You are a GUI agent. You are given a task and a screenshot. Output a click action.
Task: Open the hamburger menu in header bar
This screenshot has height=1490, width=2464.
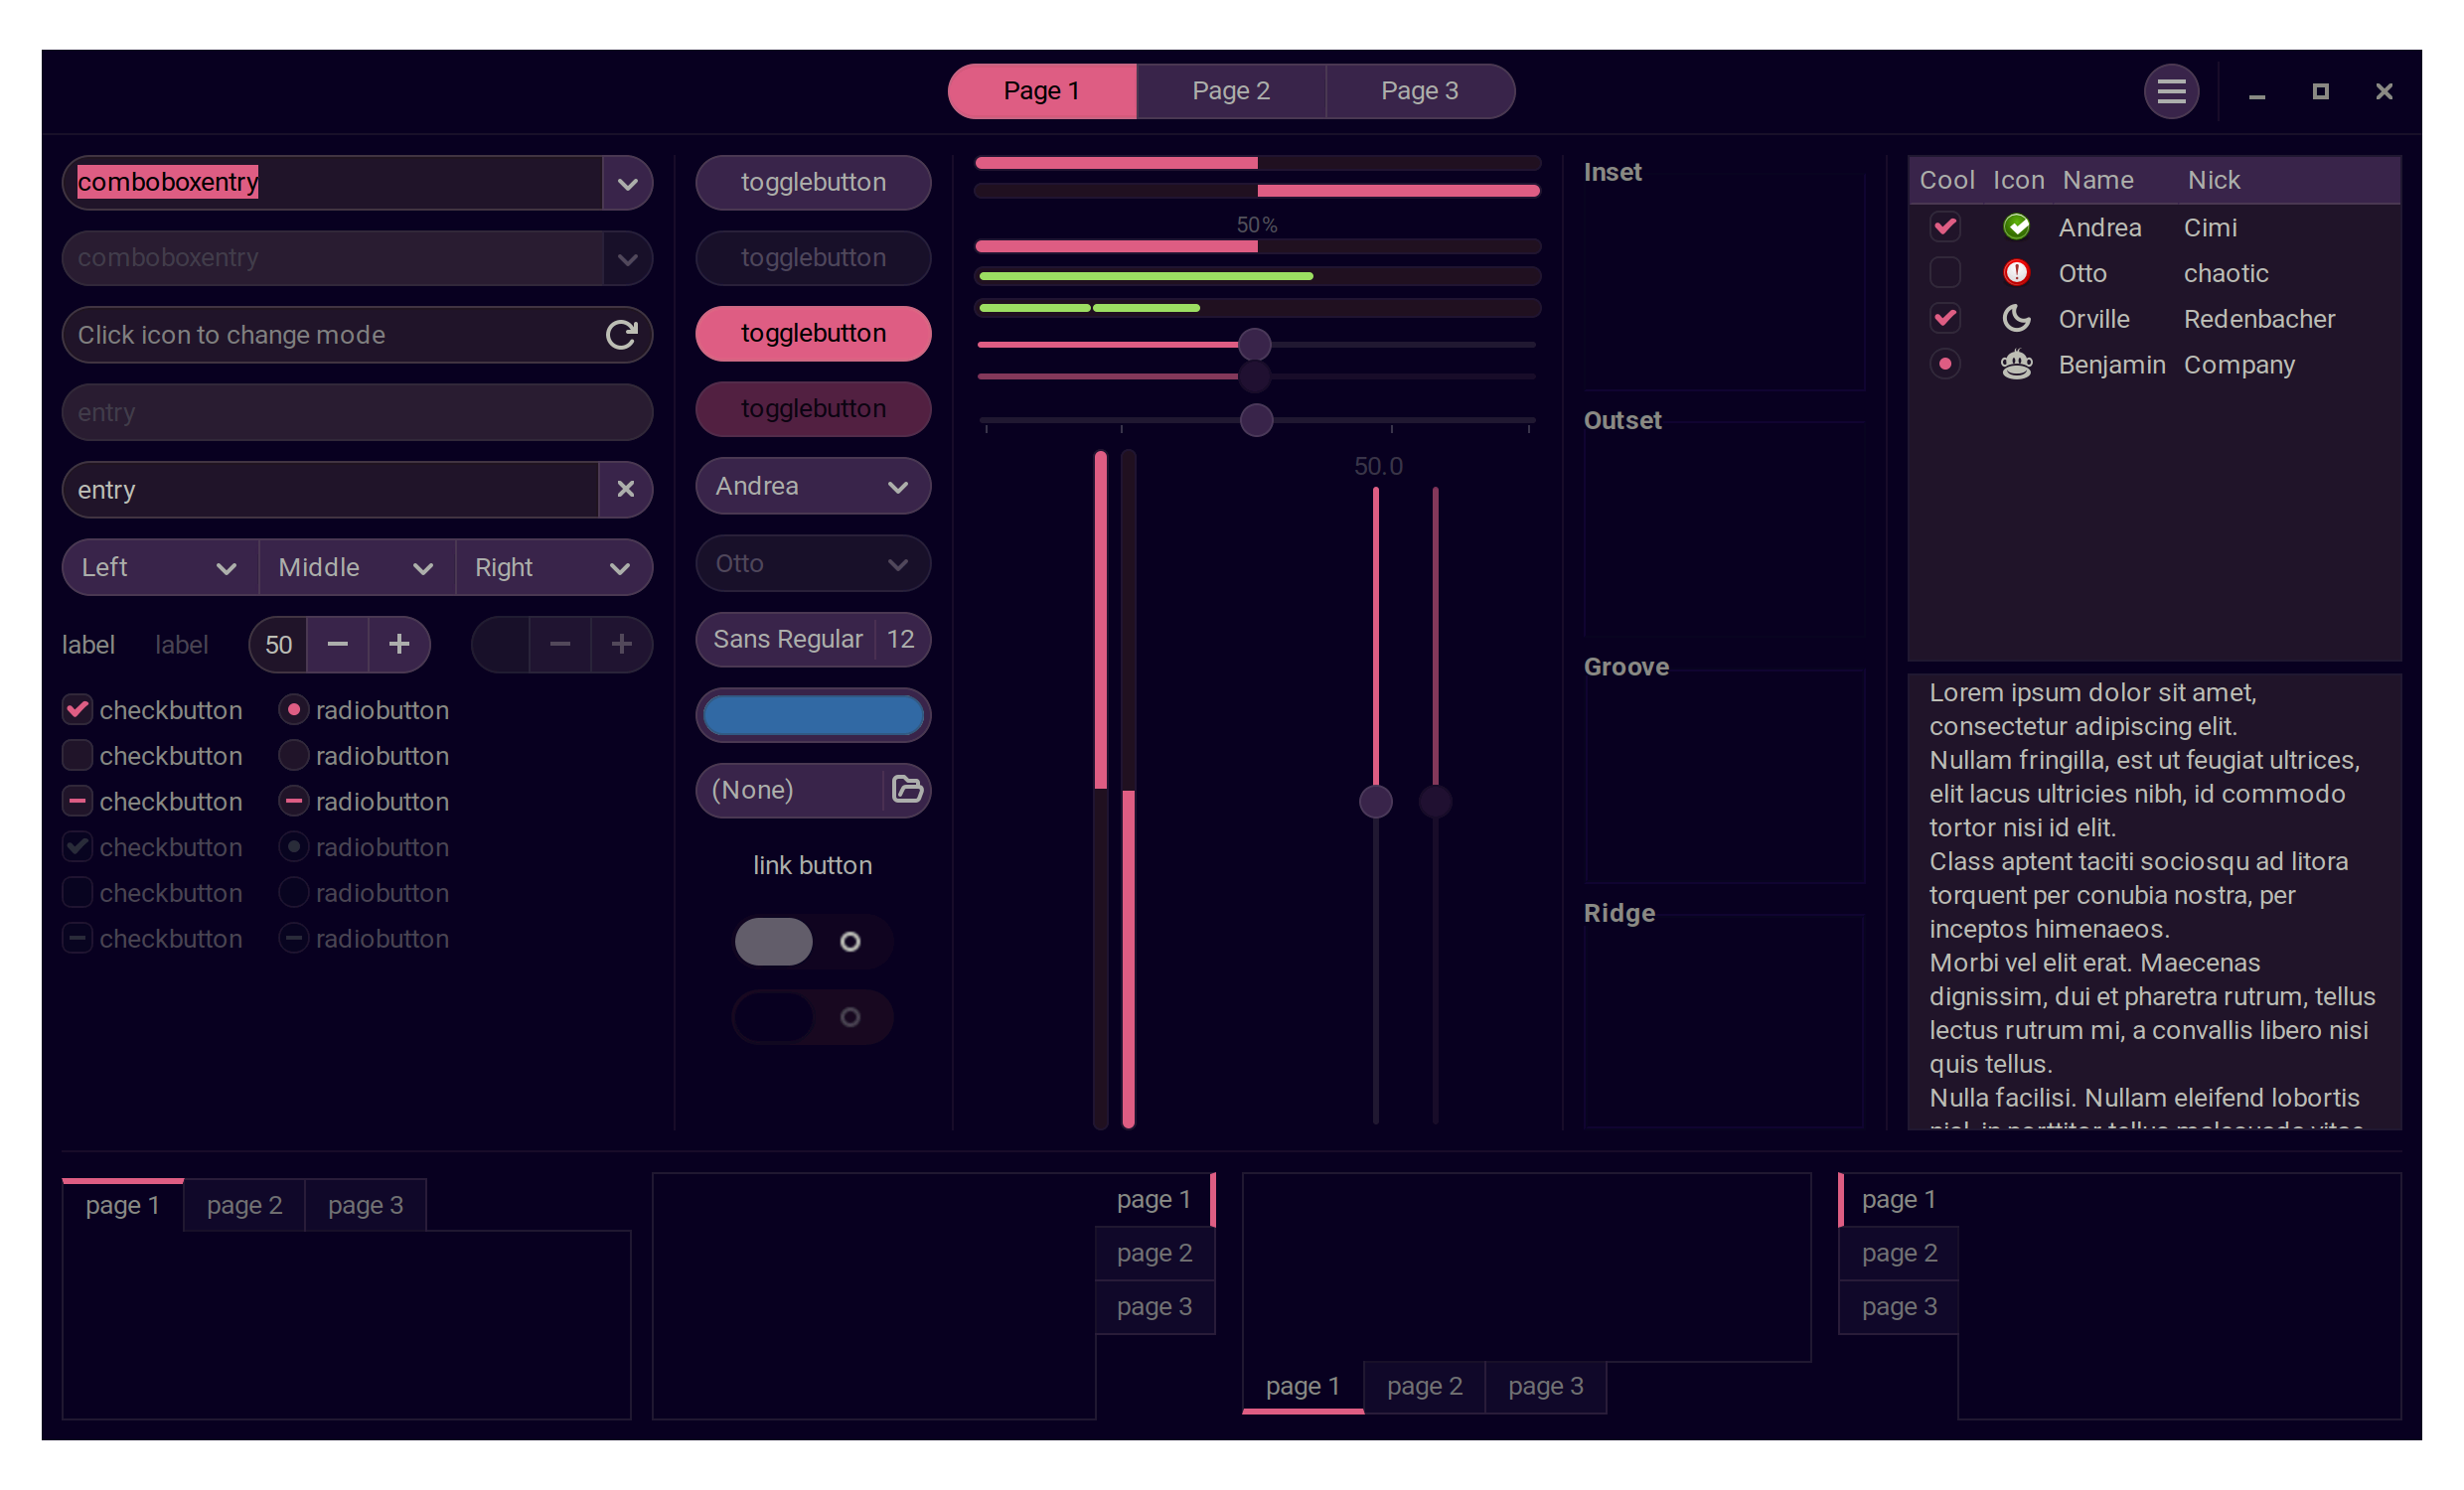pyautogui.click(x=2170, y=92)
